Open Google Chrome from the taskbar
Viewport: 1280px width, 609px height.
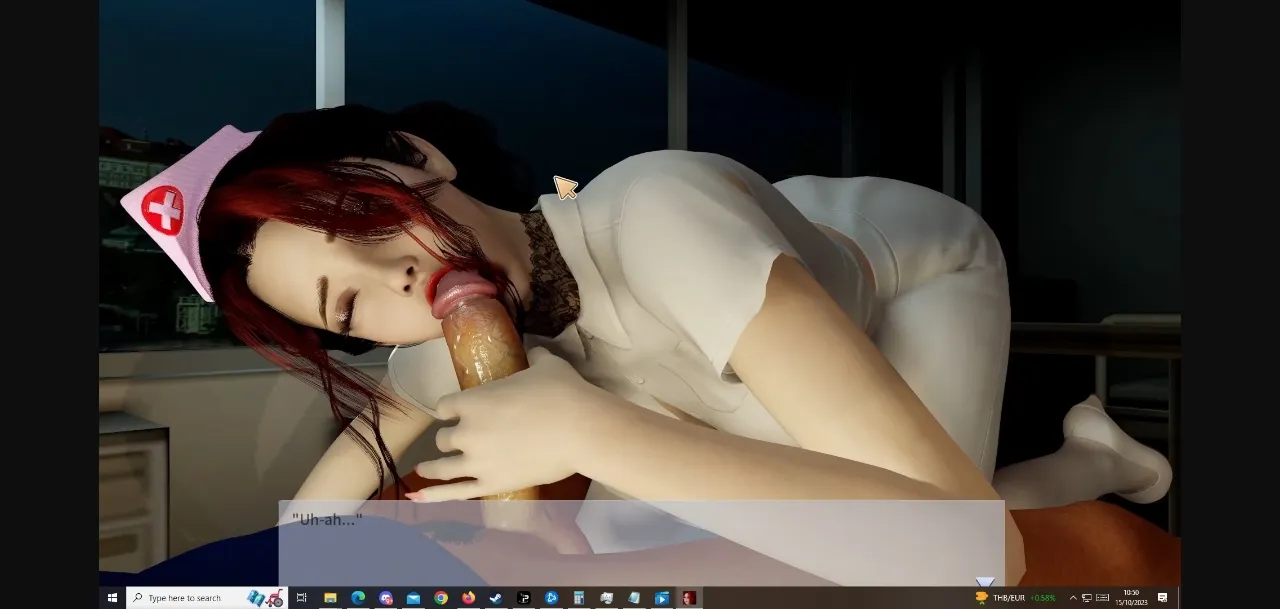click(x=439, y=597)
